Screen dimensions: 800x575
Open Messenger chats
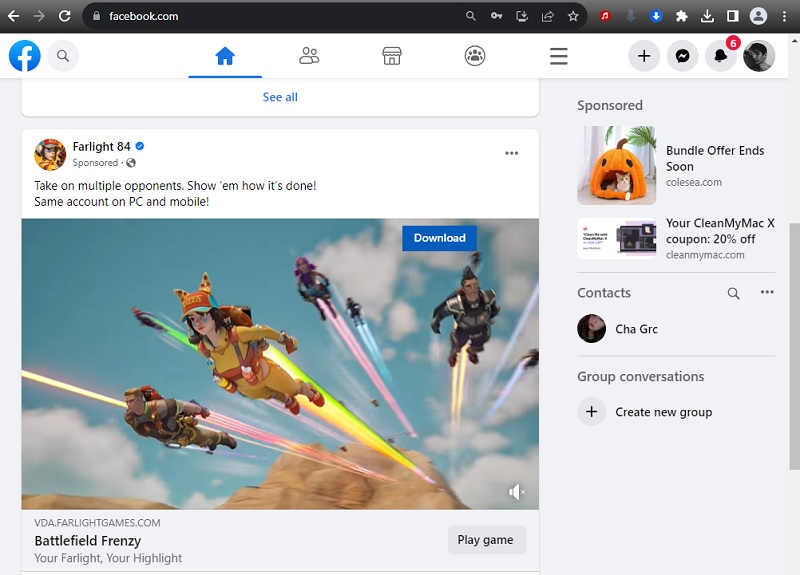pyautogui.click(x=683, y=56)
